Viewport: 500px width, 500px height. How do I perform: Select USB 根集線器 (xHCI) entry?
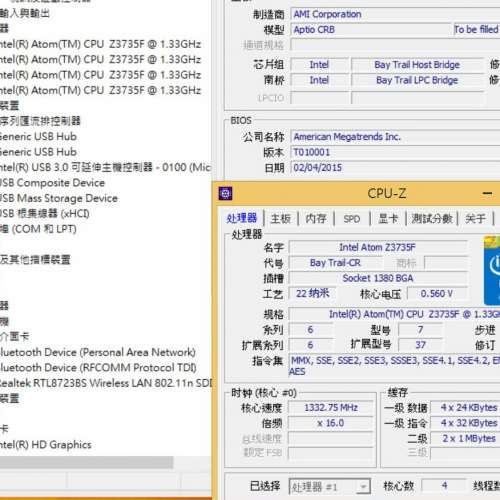[44, 213]
